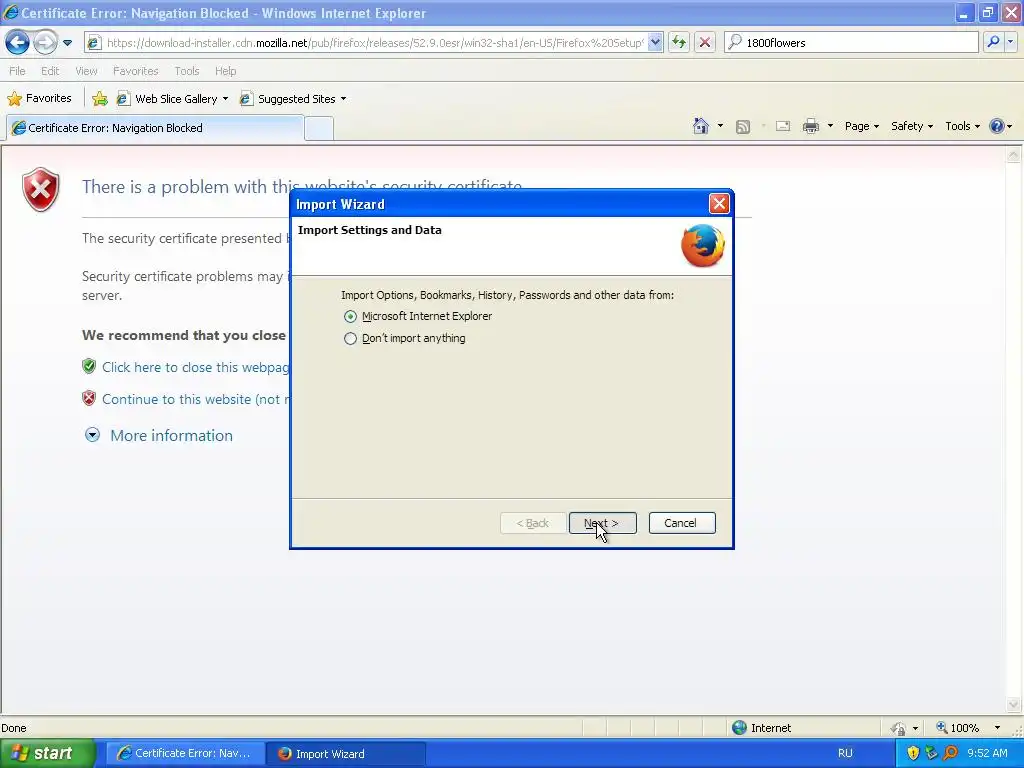Click the blue Help question icon
The image size is (1024, 768).
coord(997,126)
